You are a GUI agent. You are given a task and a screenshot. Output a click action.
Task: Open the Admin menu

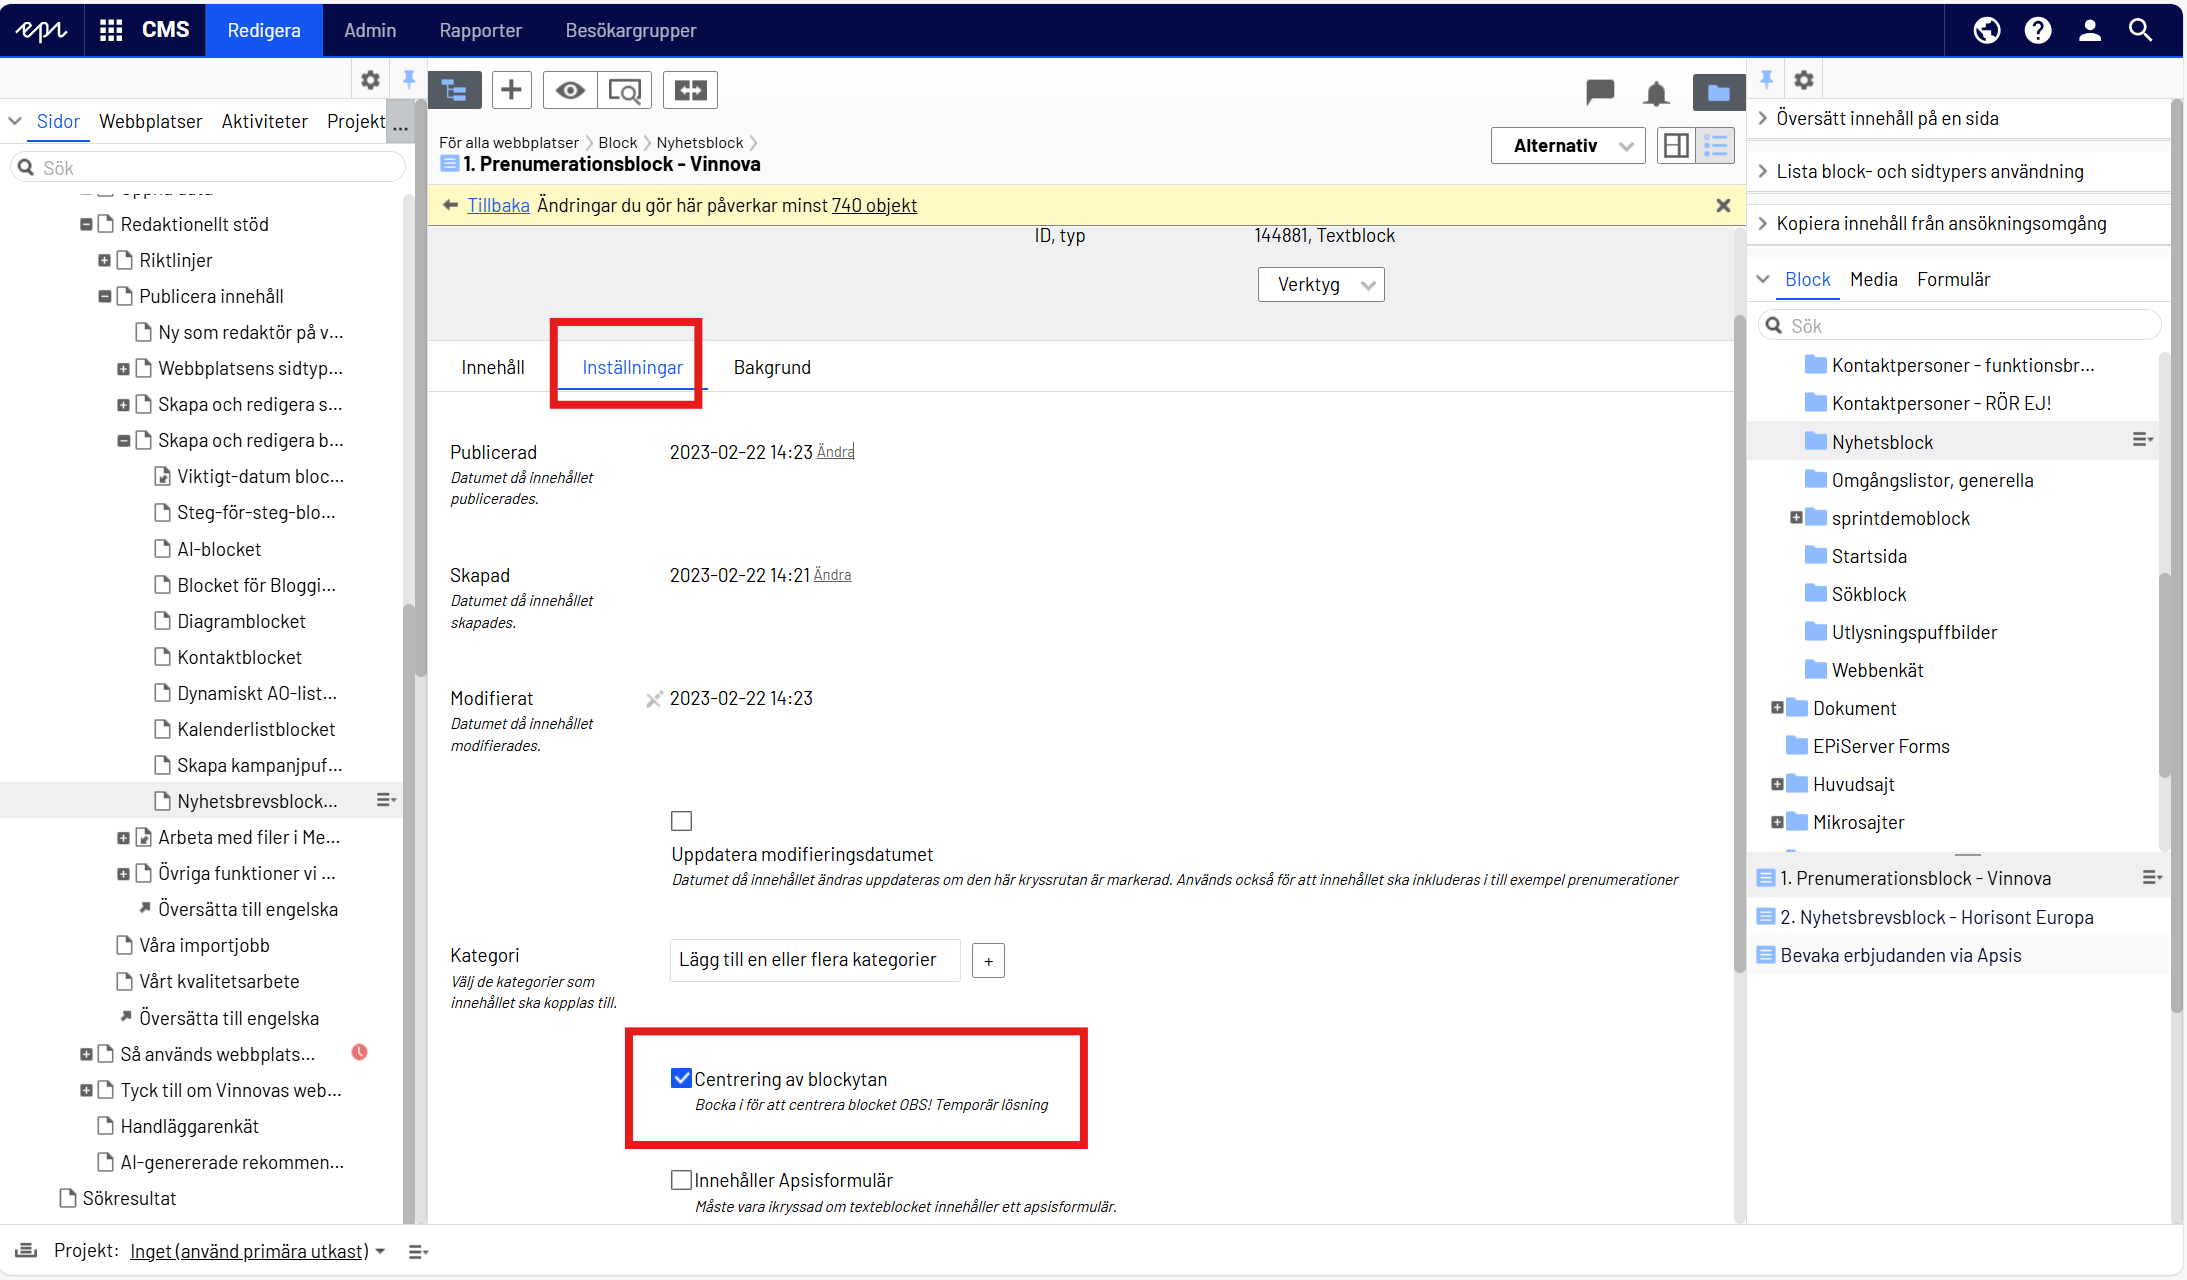(370, 30)
